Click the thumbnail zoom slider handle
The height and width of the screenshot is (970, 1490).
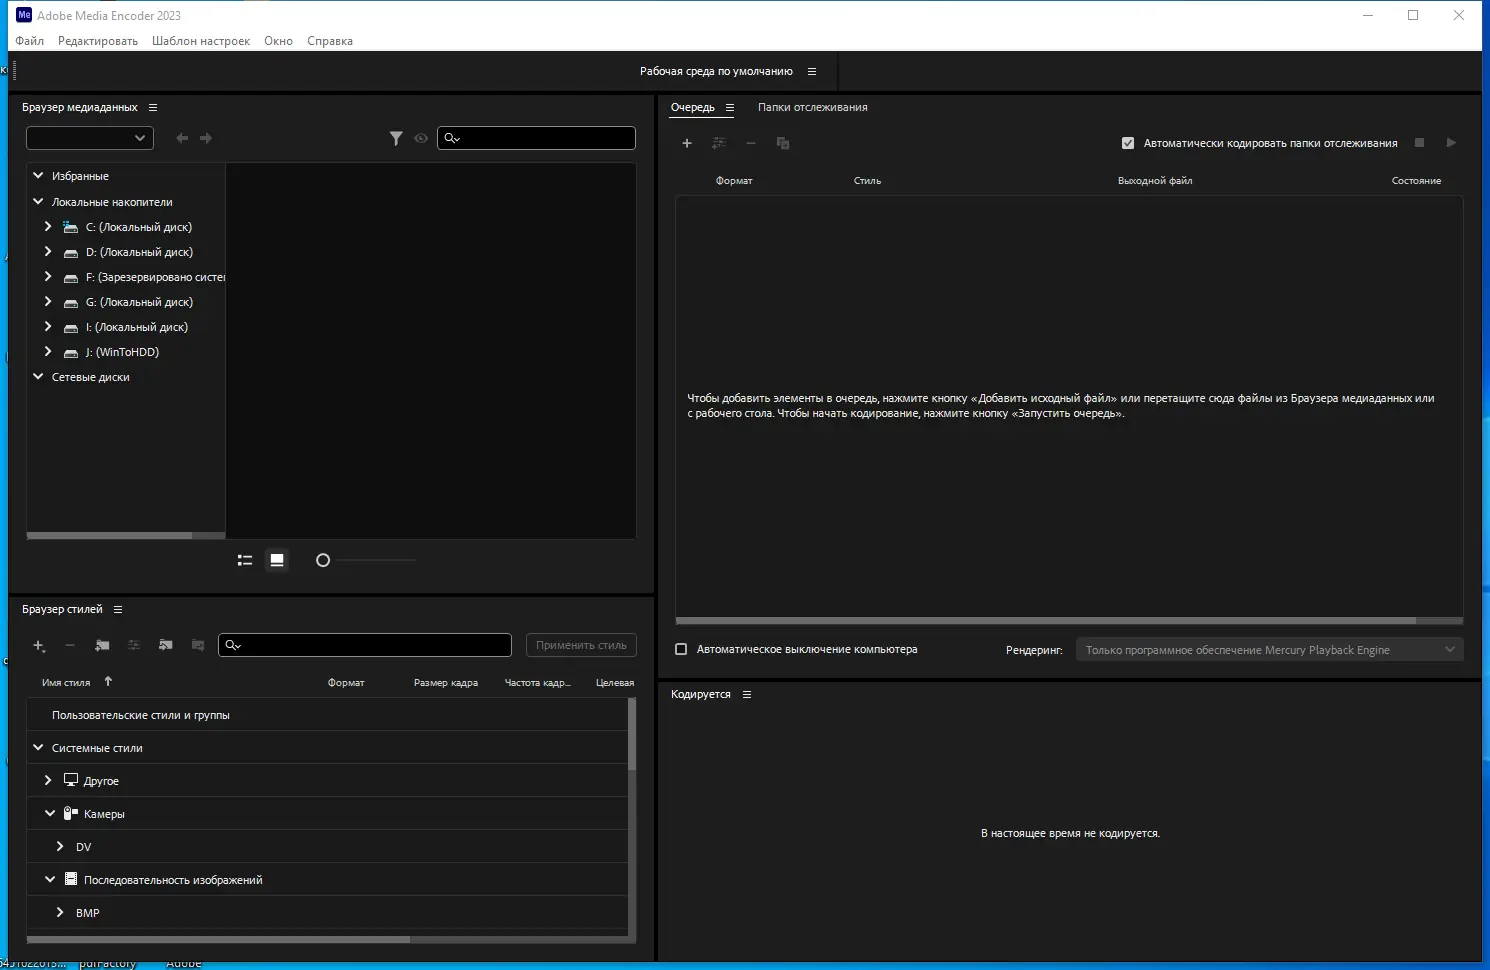[323, 560]
